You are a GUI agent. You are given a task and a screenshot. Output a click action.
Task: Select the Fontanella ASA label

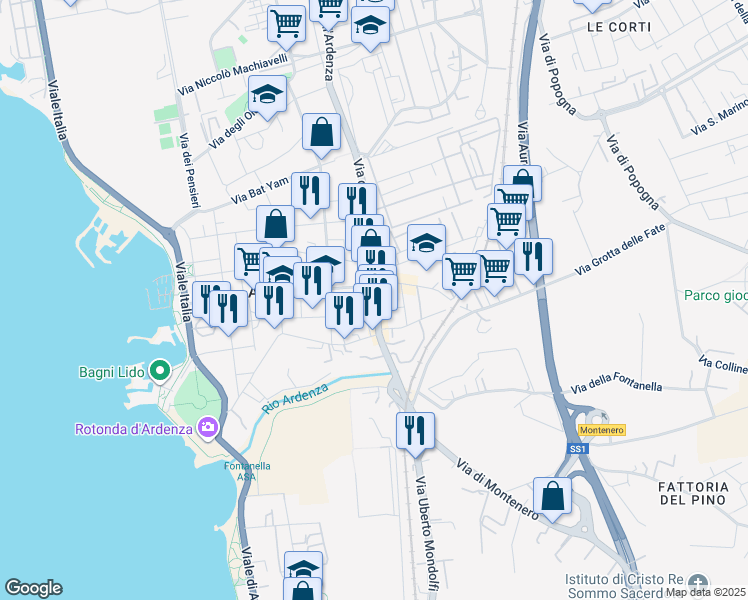[x=247, y=471]
